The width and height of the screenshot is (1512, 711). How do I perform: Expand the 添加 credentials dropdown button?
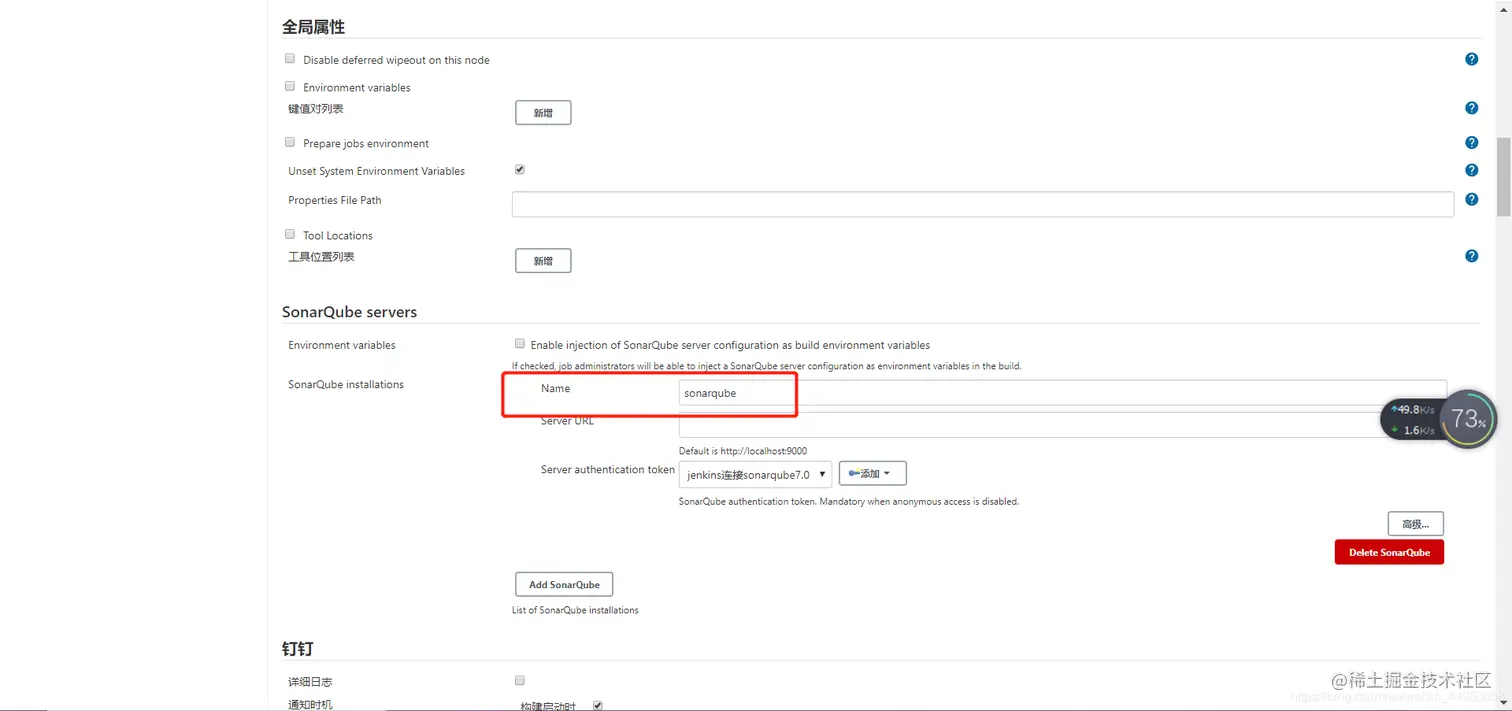[872, 474]
